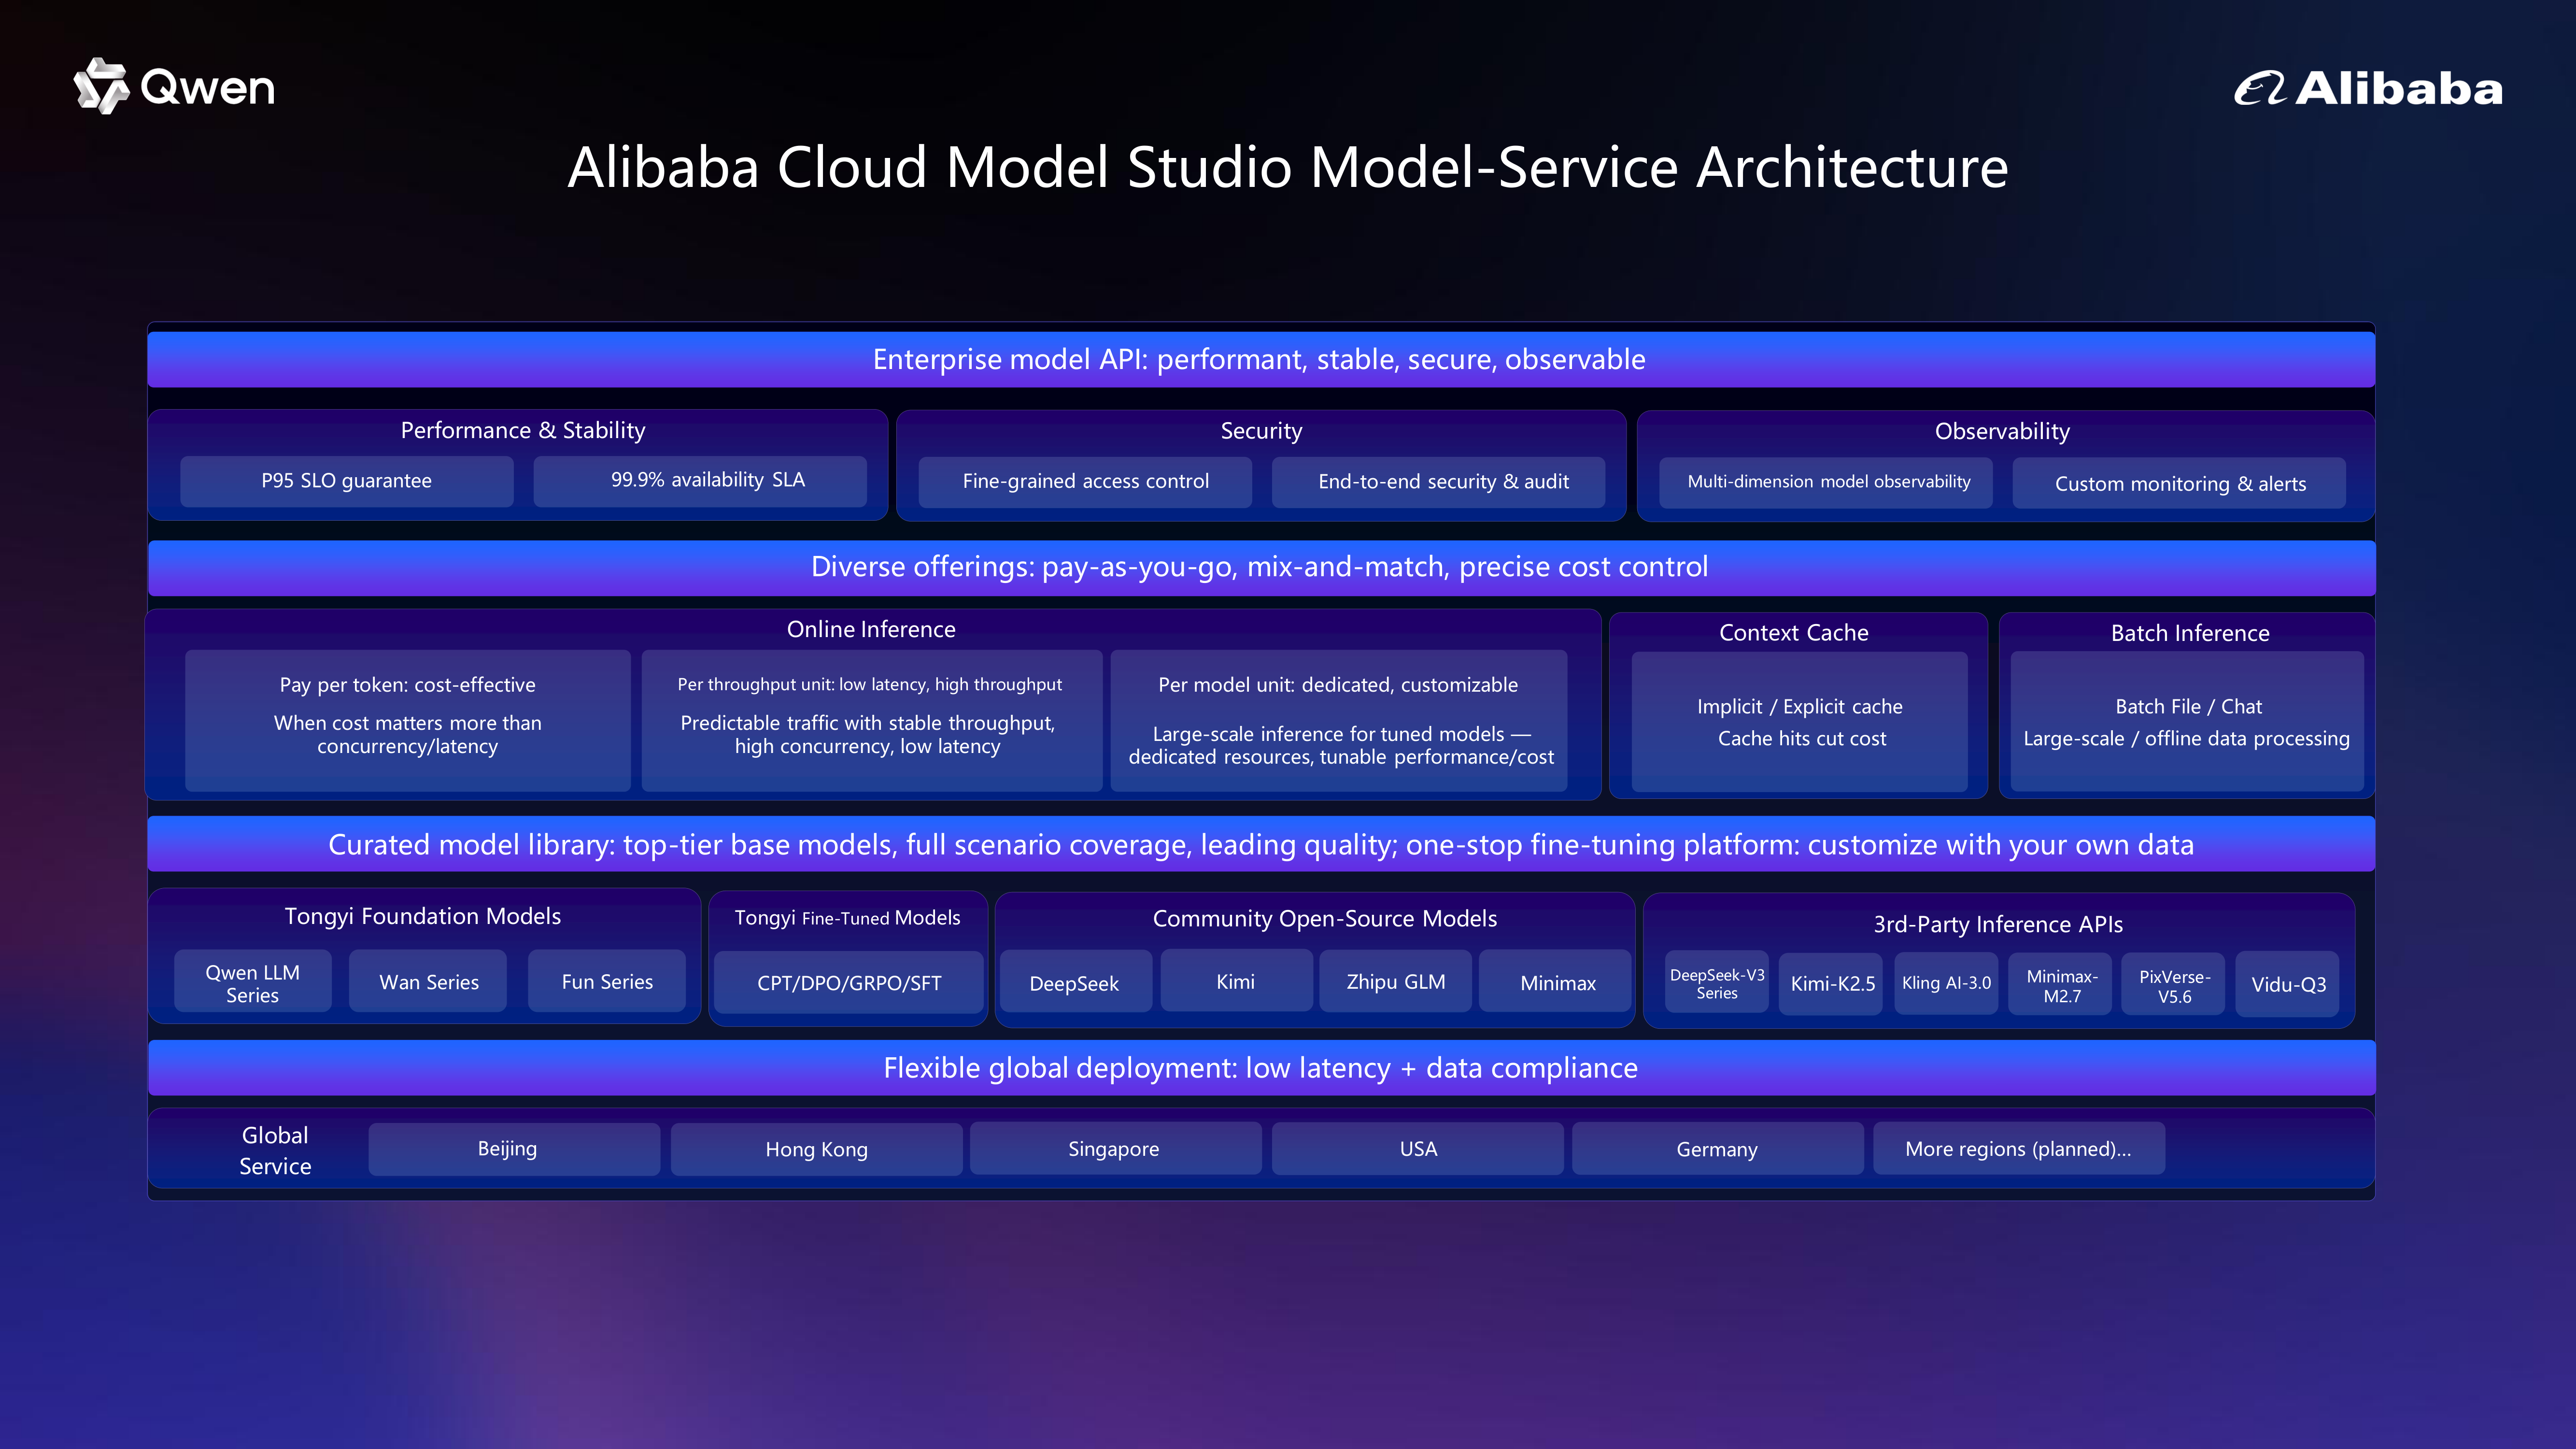Click the "Tongyi Fine-Tuned Models" heading

pos(848,918)
